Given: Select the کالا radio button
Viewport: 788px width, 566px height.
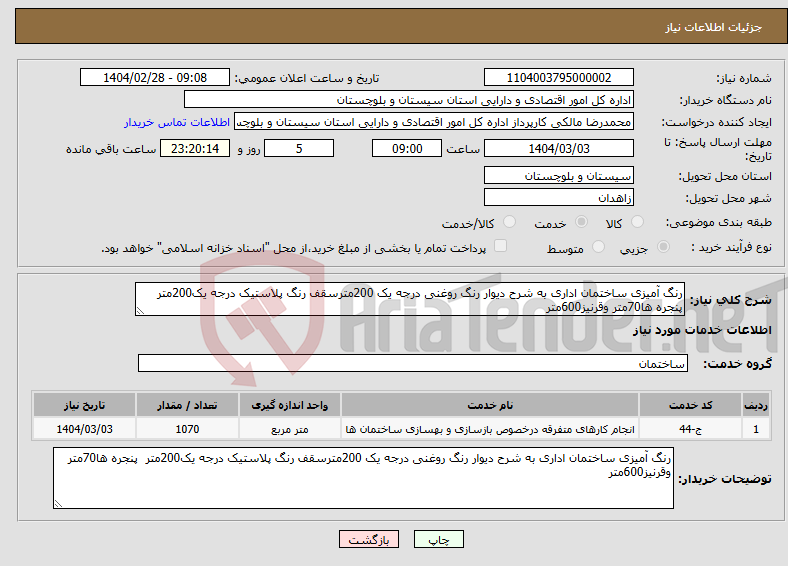Looking at the screenshot, I should point(637,222).
